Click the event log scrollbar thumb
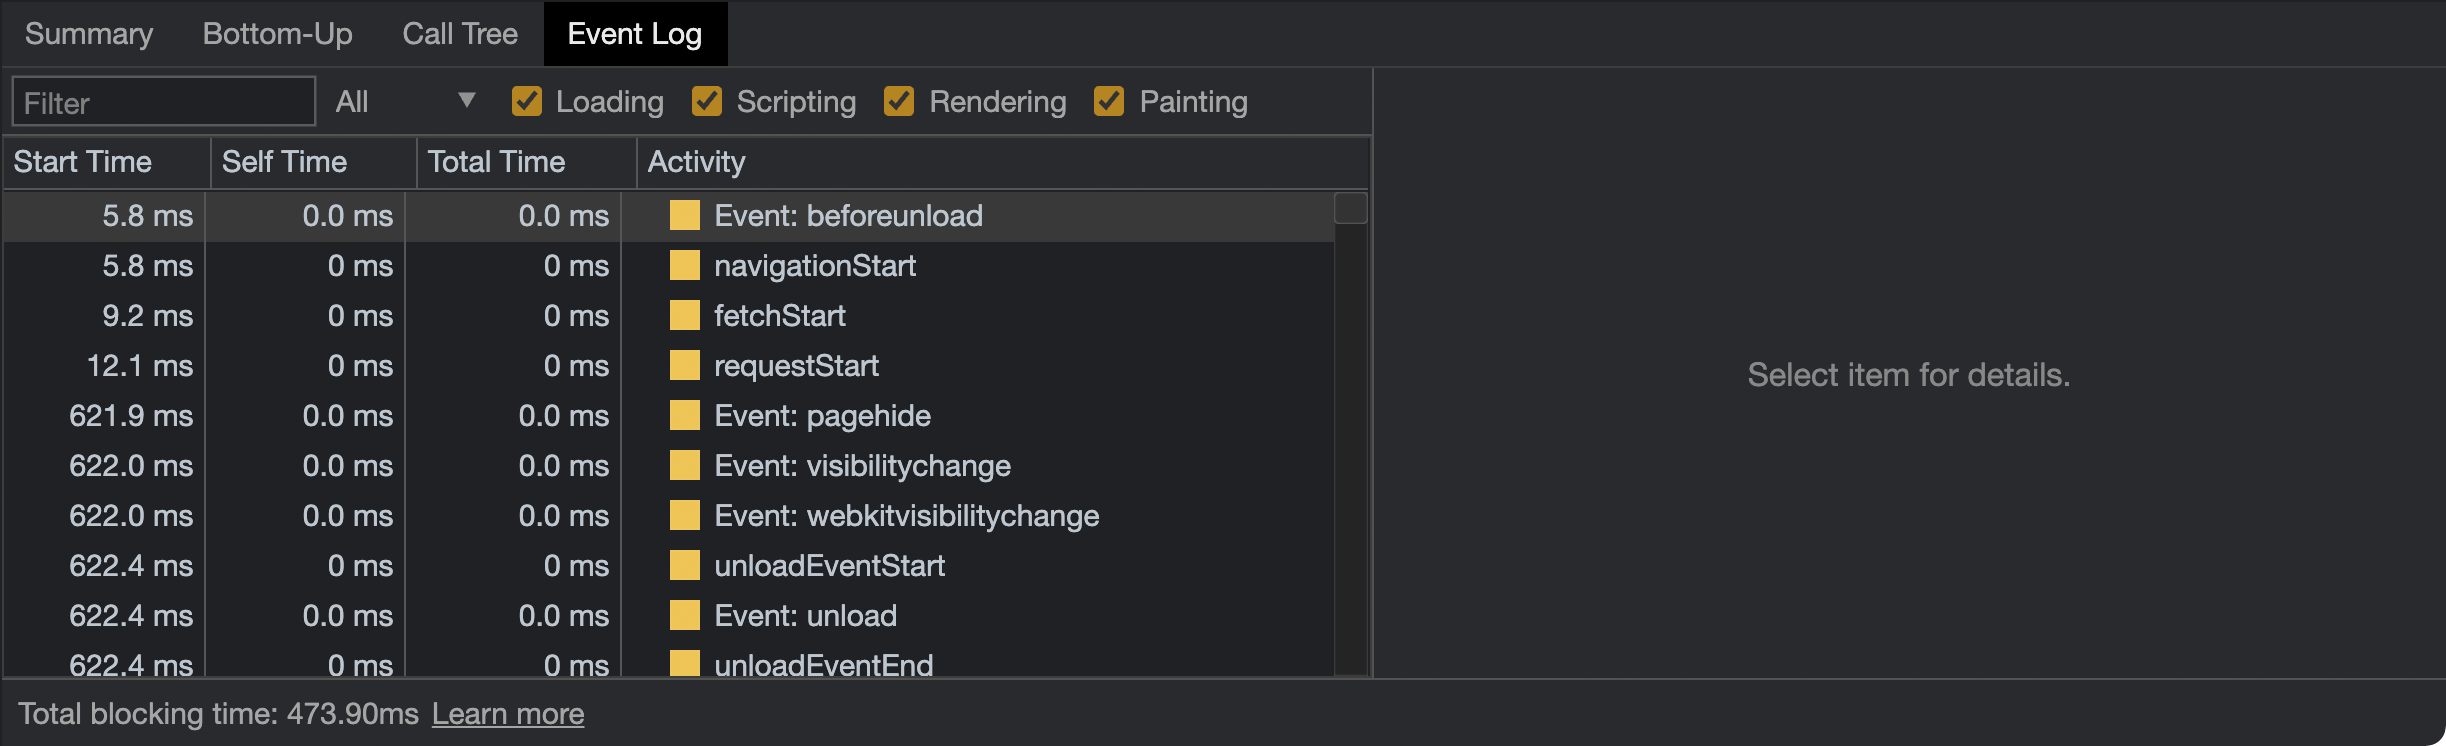 (1351, 208)
